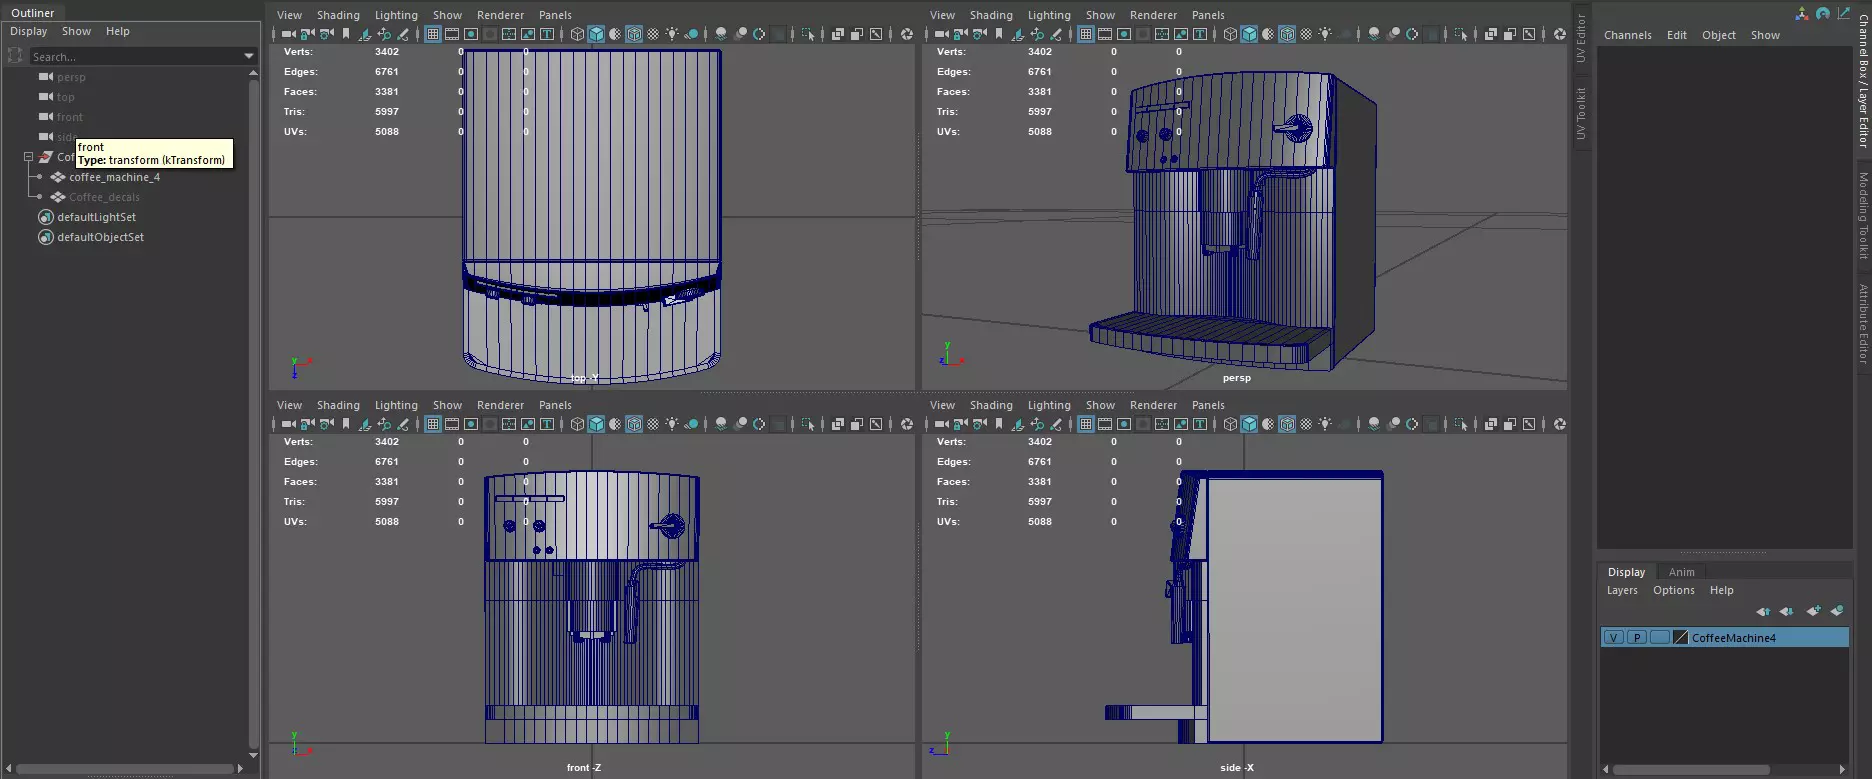Switch to Anim tab in Layer Editor
The image size is (1872, 779).
pyautogui.click(x=1682, y=572)
